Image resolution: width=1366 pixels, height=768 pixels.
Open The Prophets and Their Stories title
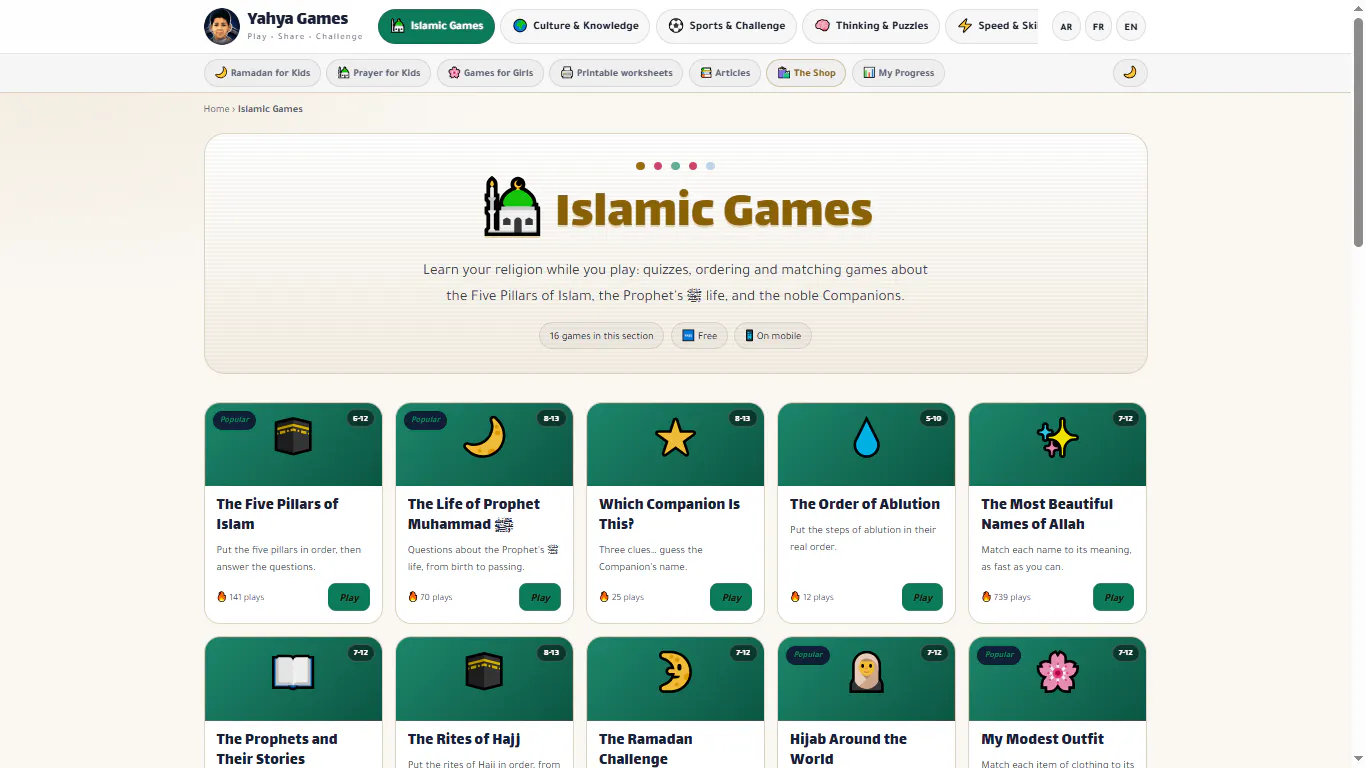pos(277,749)
